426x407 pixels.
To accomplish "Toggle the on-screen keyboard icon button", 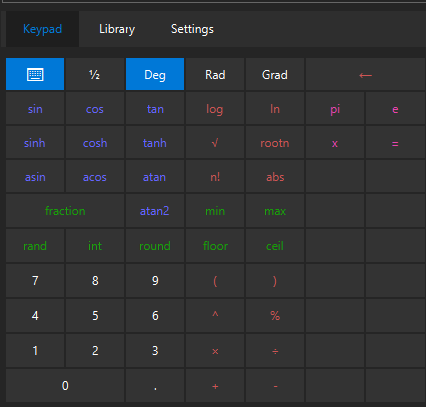I will click(35, 74).
